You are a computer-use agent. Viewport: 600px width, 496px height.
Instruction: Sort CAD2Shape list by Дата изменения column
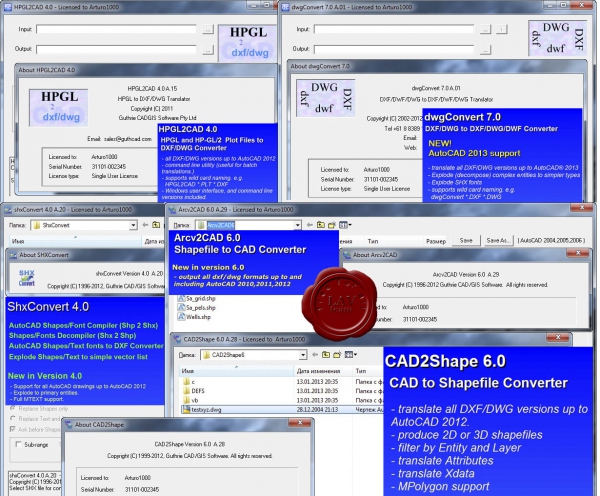323,371
